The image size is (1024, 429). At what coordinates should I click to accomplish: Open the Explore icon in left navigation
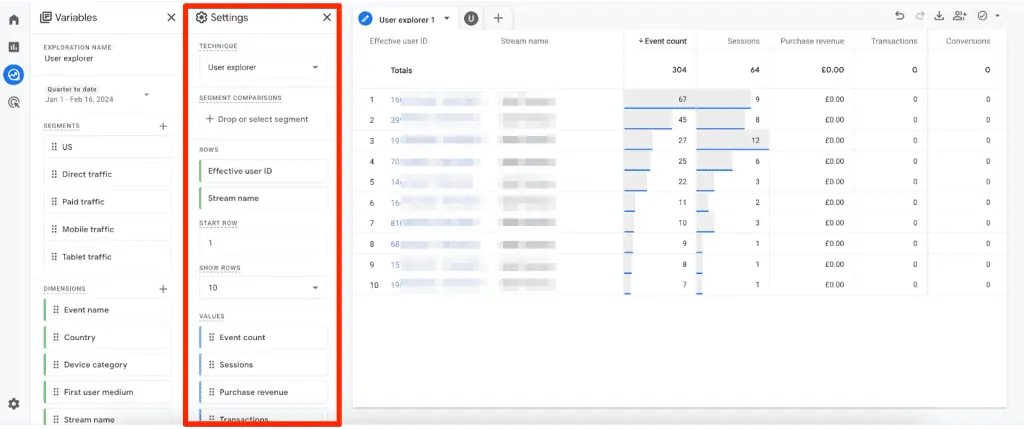tap(13, 74)
